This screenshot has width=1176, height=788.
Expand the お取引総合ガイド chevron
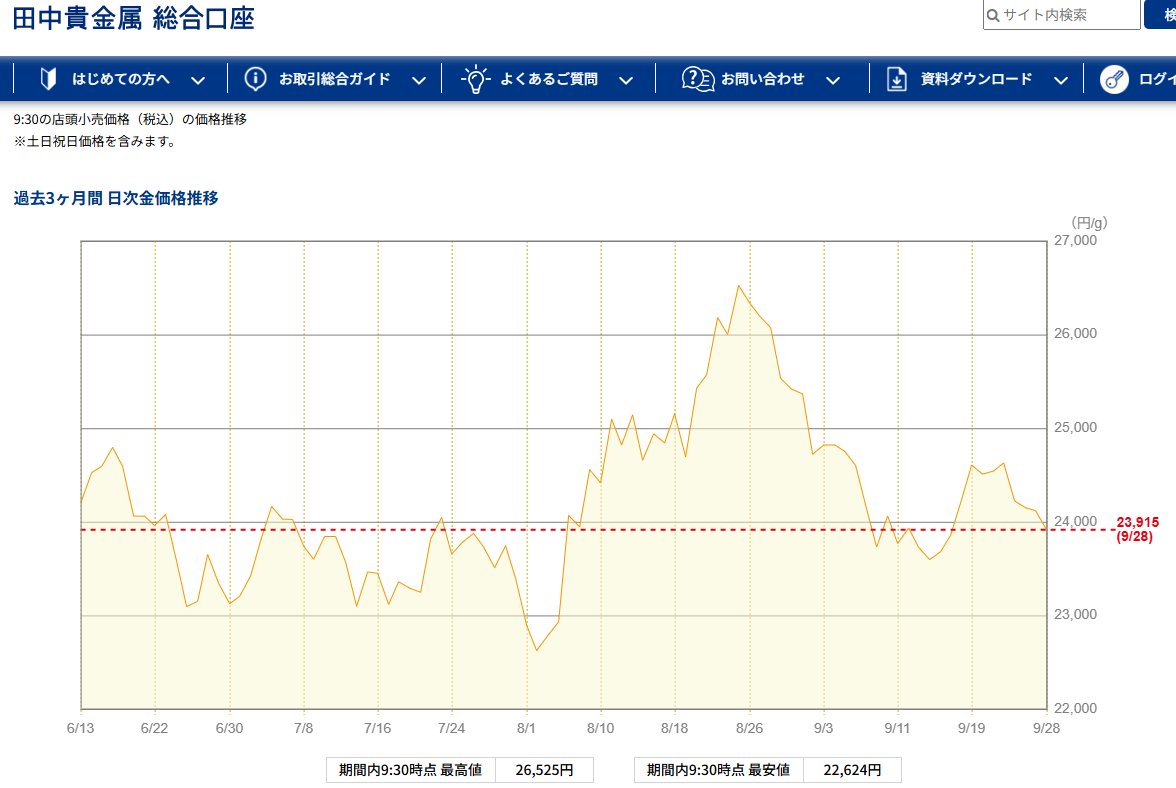click(419, 80)
